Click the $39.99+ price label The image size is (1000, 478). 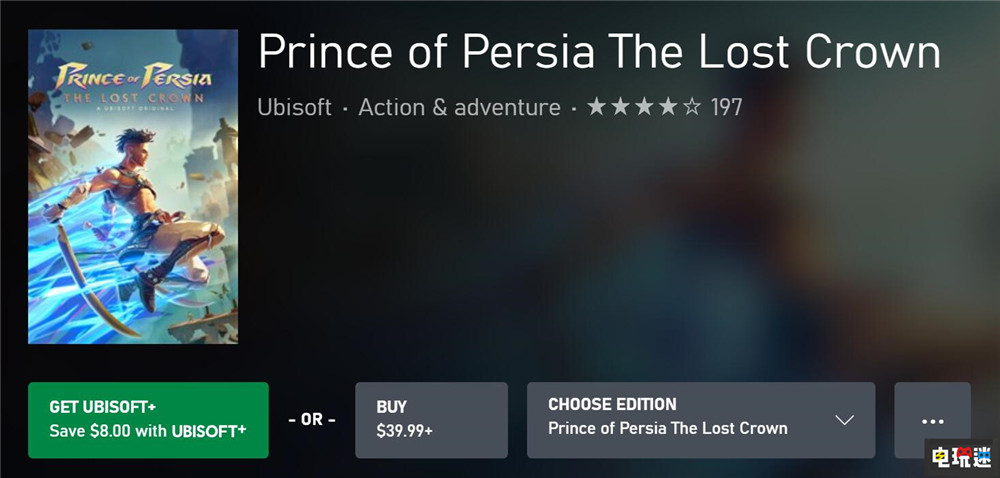coord(404,431)
